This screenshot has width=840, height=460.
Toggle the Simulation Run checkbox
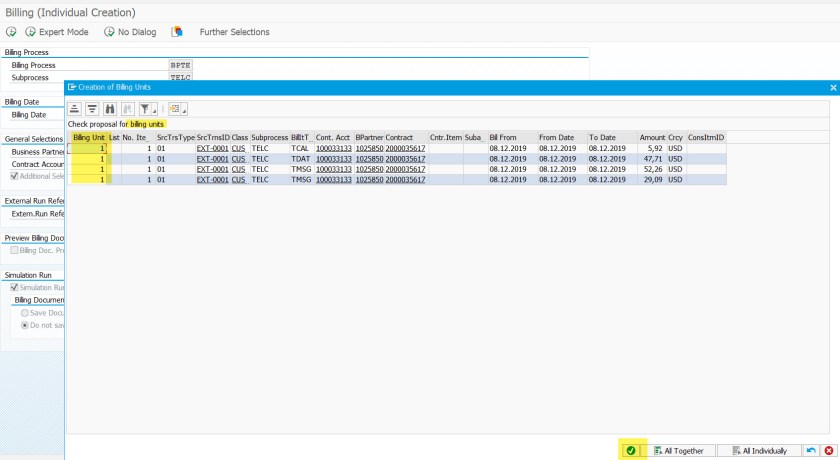14,287
